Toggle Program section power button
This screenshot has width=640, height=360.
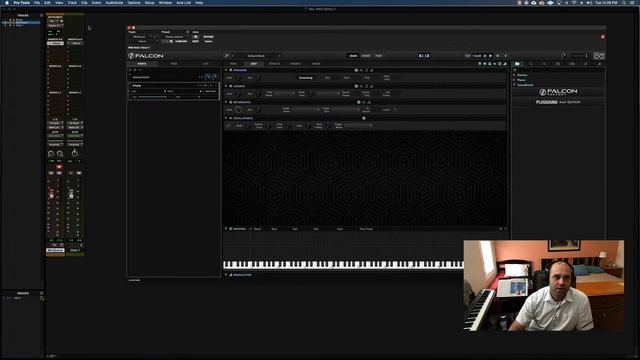coord(231,70)
